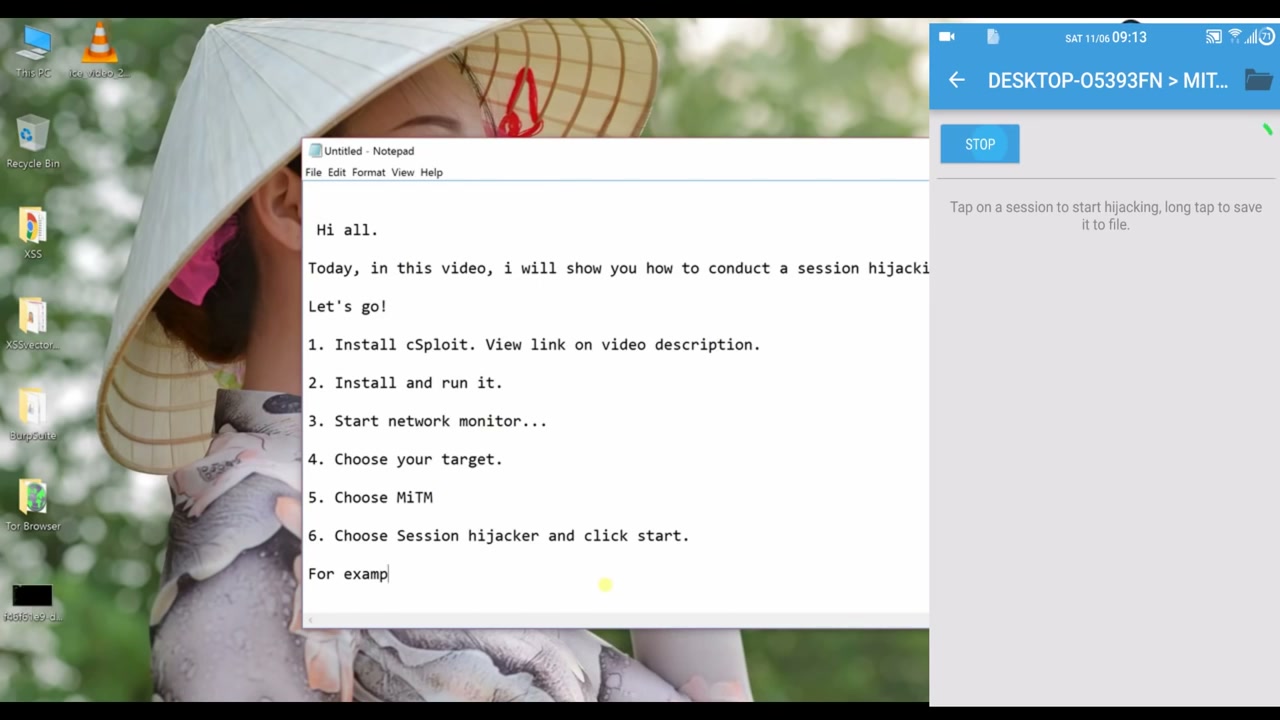Image resolution: width=1280 pixels, height=720 pixels.
Task: Tap the DESKTOP-O5393FN > MIT... title
Action: tap(1107, 80)
